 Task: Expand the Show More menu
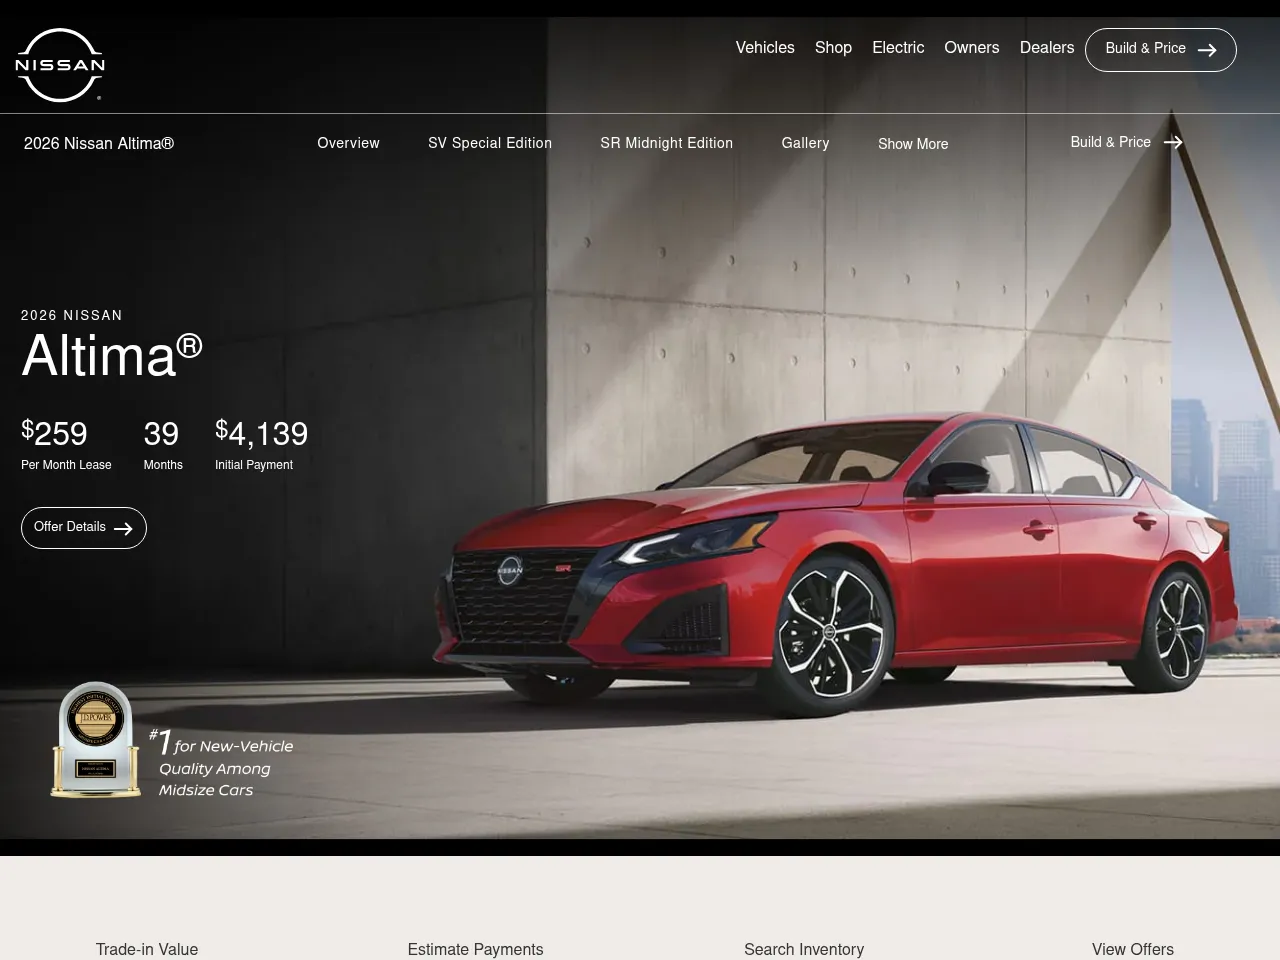pos(912,144)
